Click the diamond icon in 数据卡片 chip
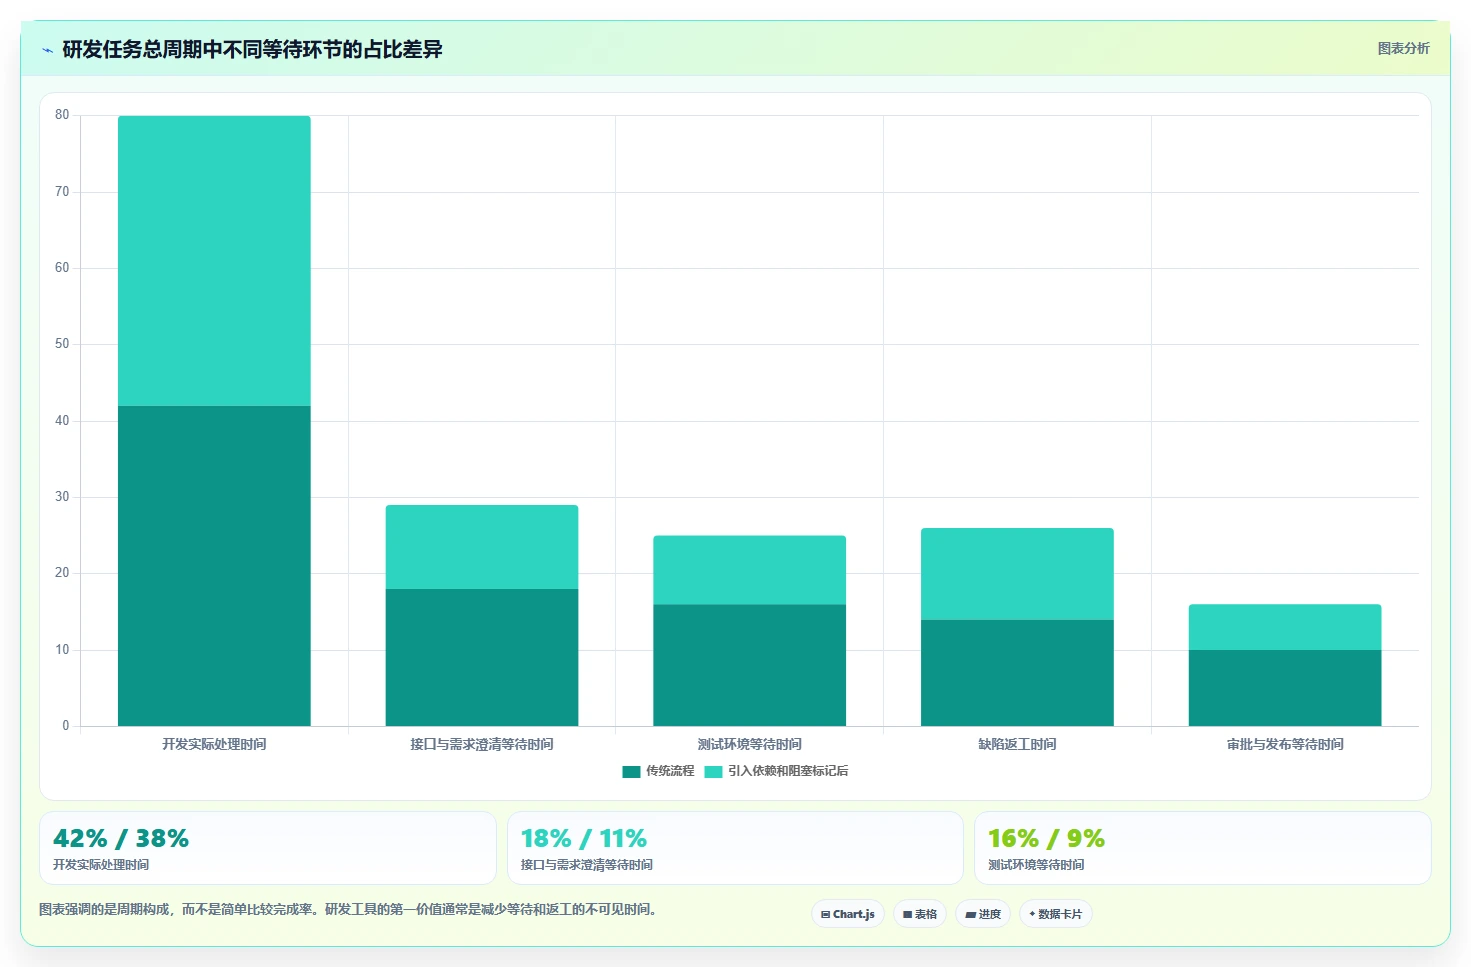This screenshot has height=967, width=1471. click(1032, 914)
